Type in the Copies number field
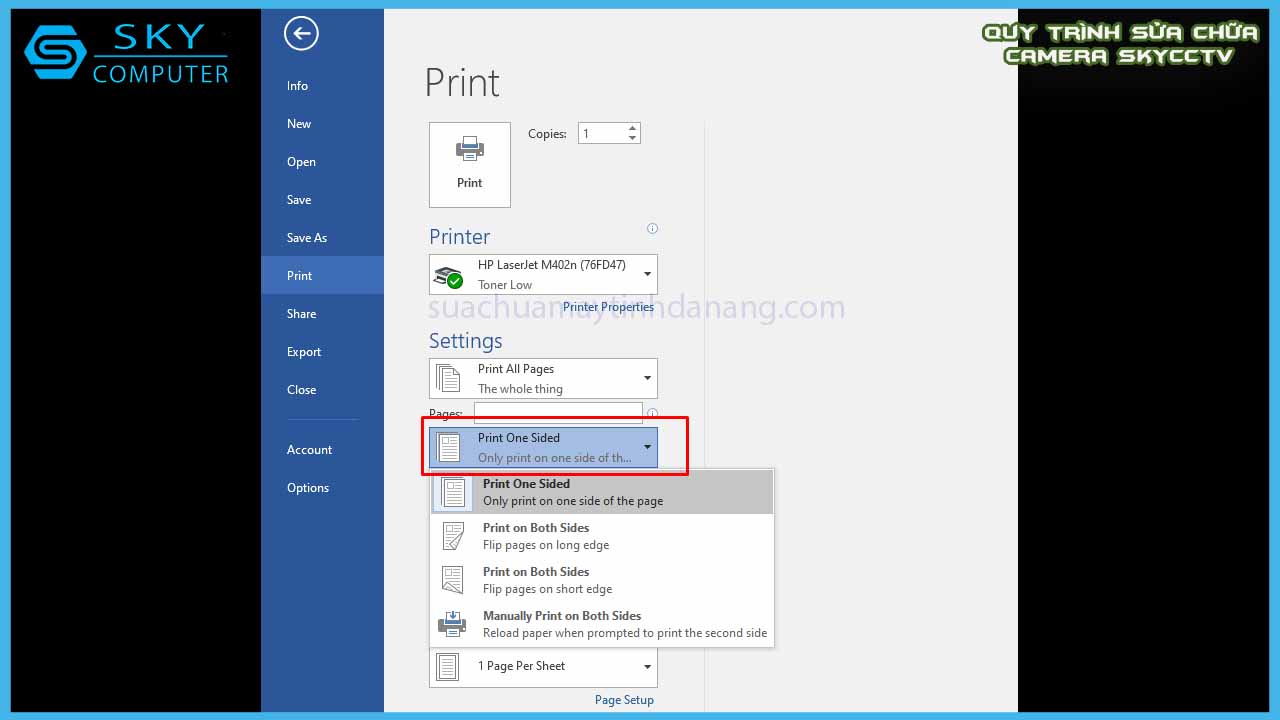This screenshot has height=720, width=1280. pyautogui.click(x=601, y=134)
